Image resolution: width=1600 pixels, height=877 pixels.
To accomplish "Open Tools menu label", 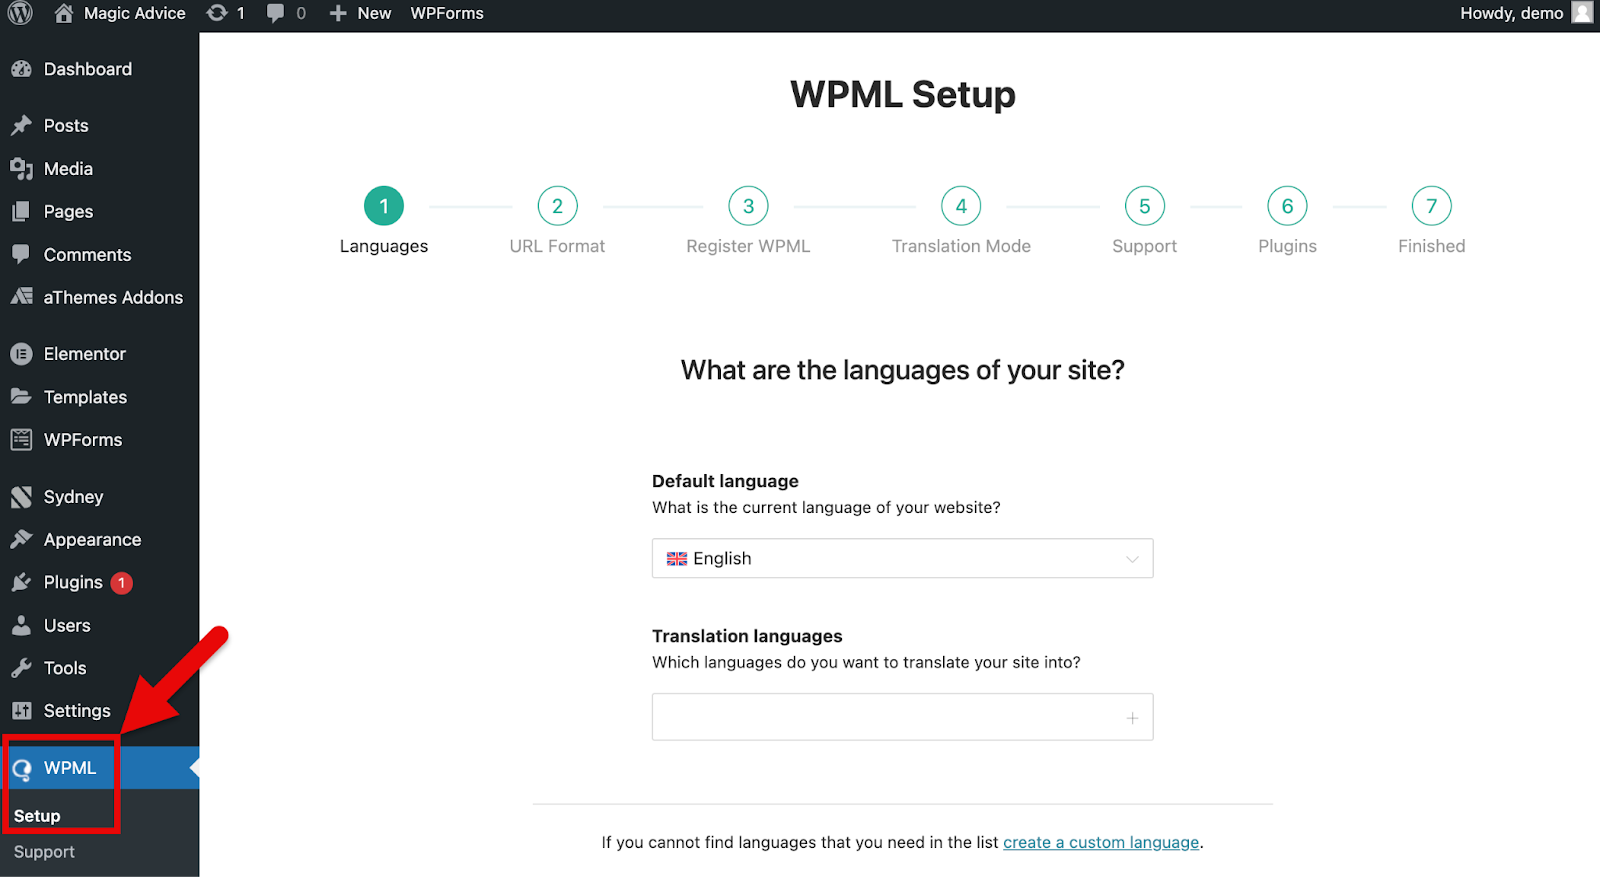I will coord(65,668).
